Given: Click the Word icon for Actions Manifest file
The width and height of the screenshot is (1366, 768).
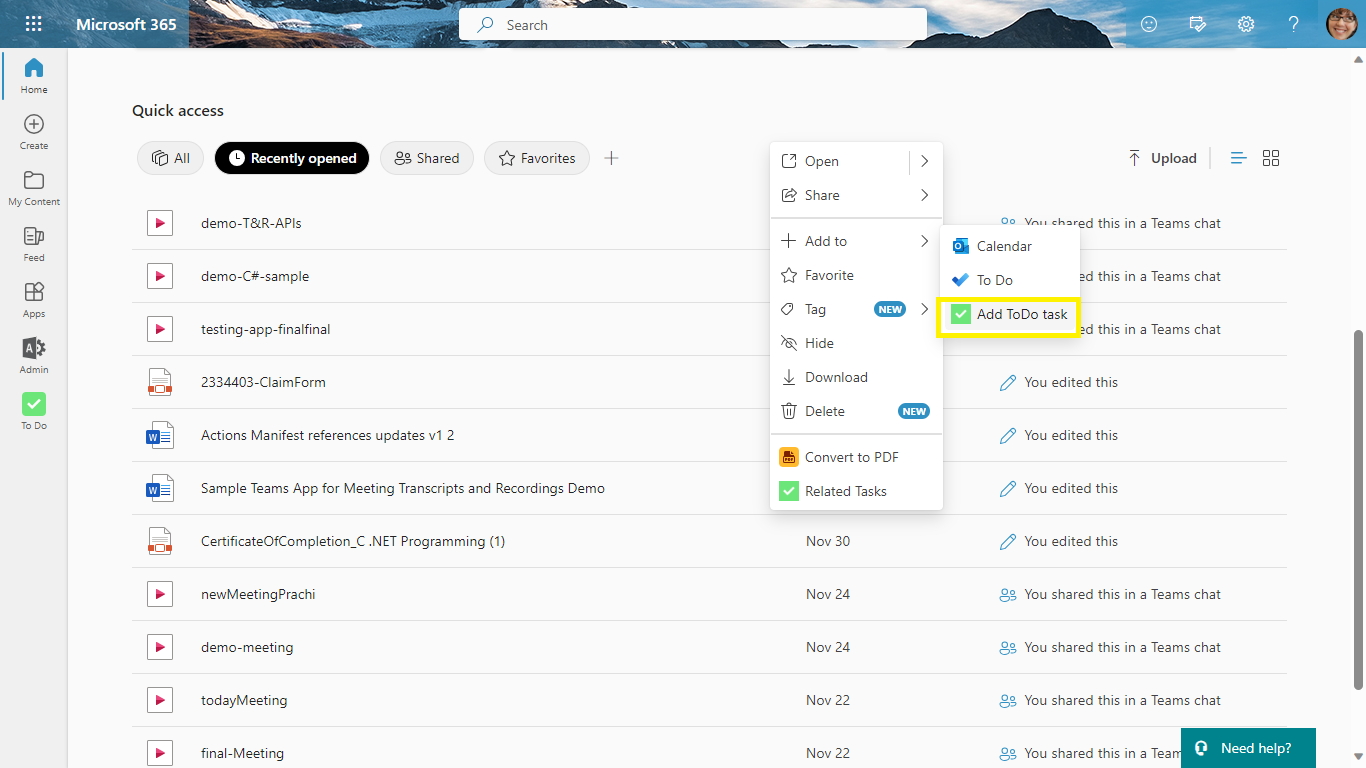Looking at the screenshot, I should (x=160, y=435).
